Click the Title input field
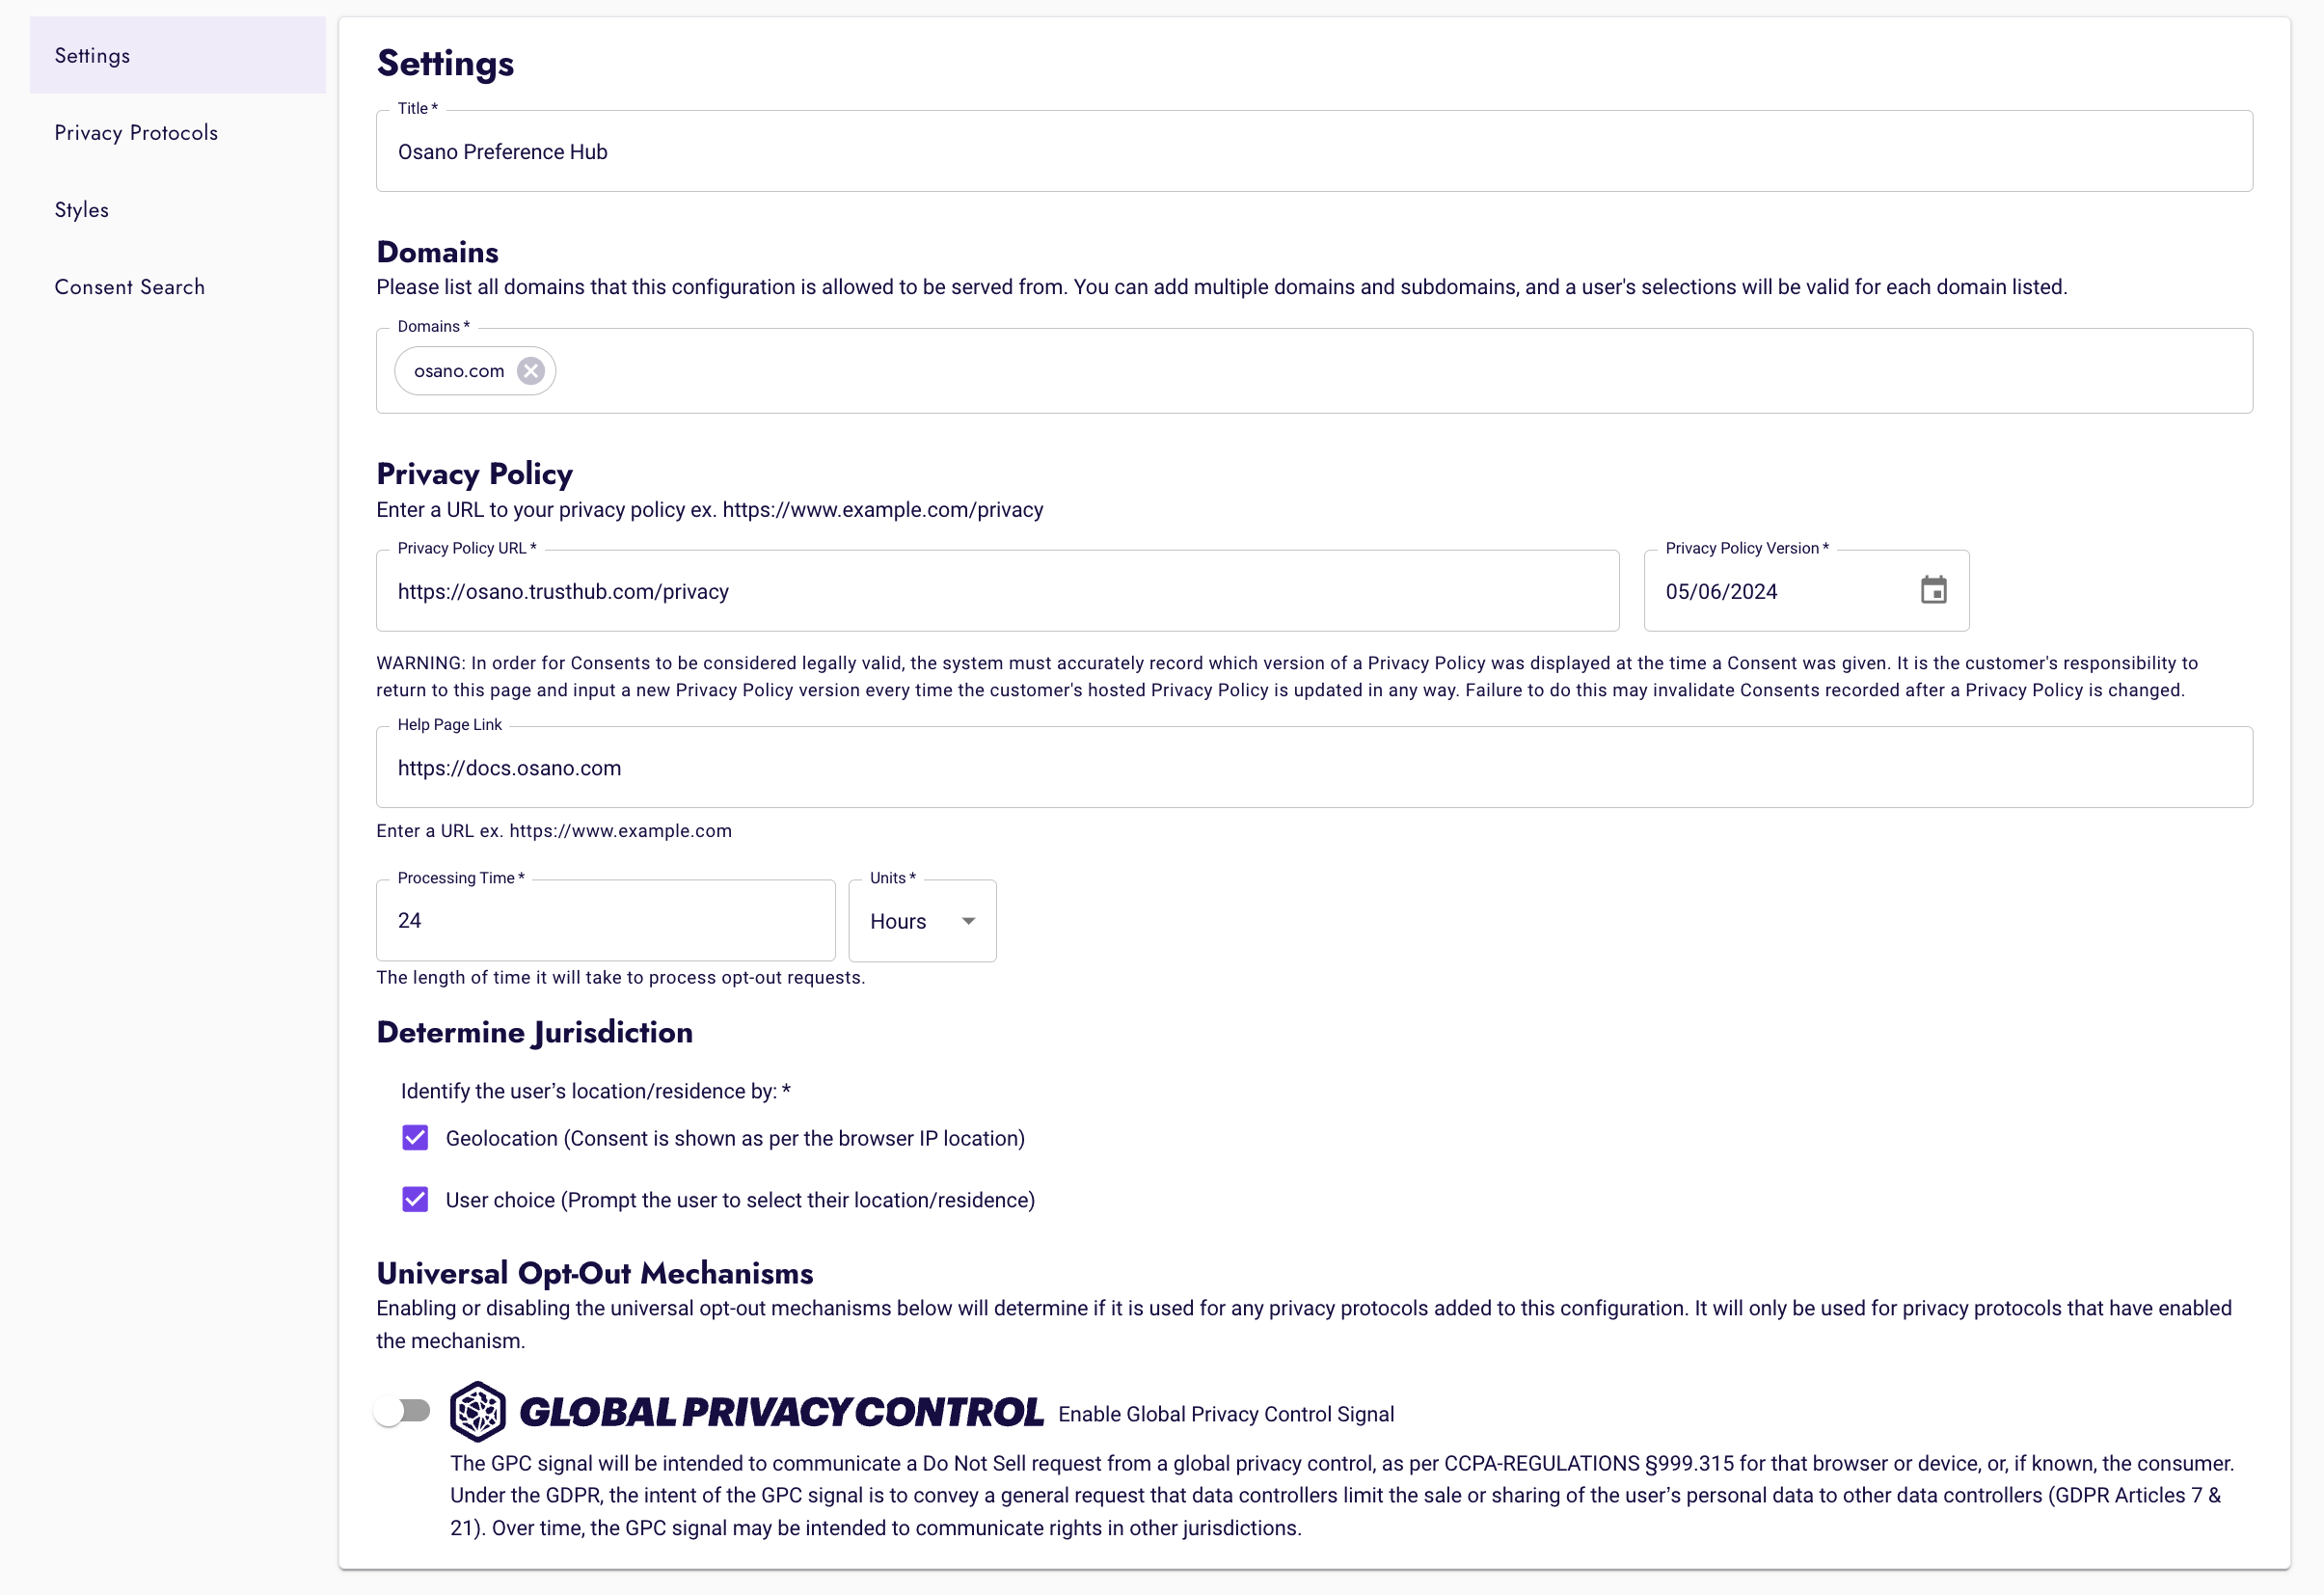The width and height of the screenshot is (2324, 1595). (x=1313, y=152)
